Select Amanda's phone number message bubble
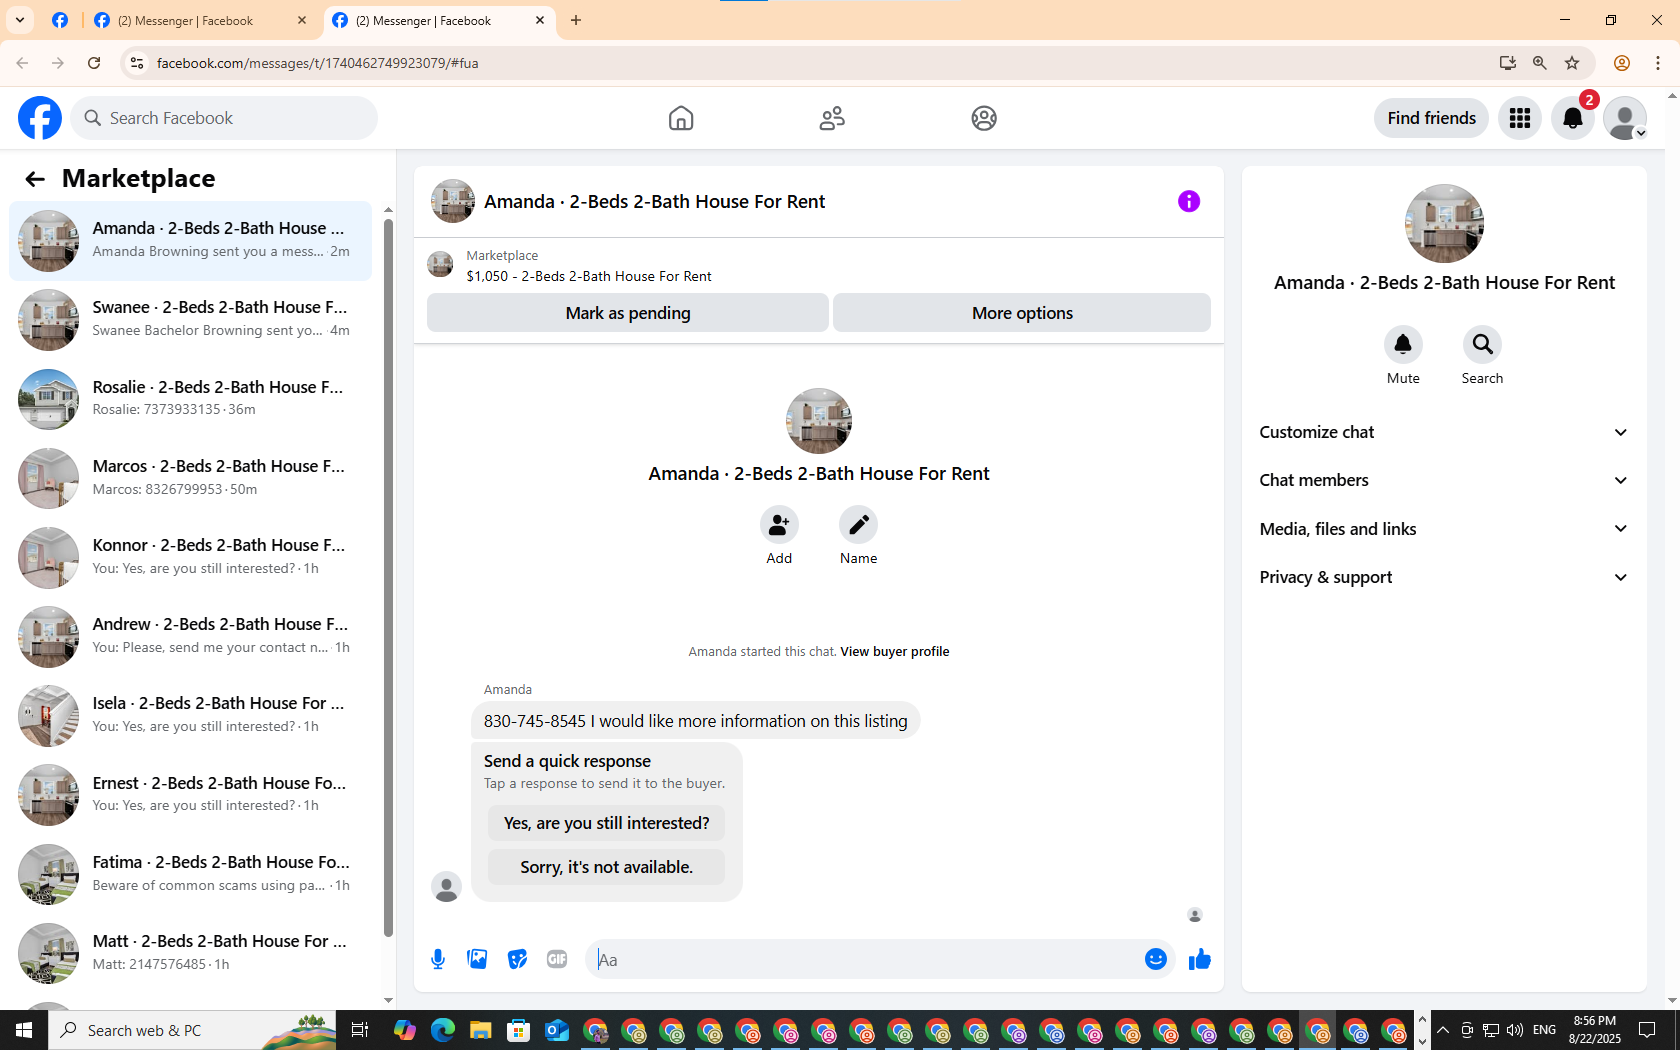Image resolution: width=1680 pixels, height=1050 pixels. (696, 721)
